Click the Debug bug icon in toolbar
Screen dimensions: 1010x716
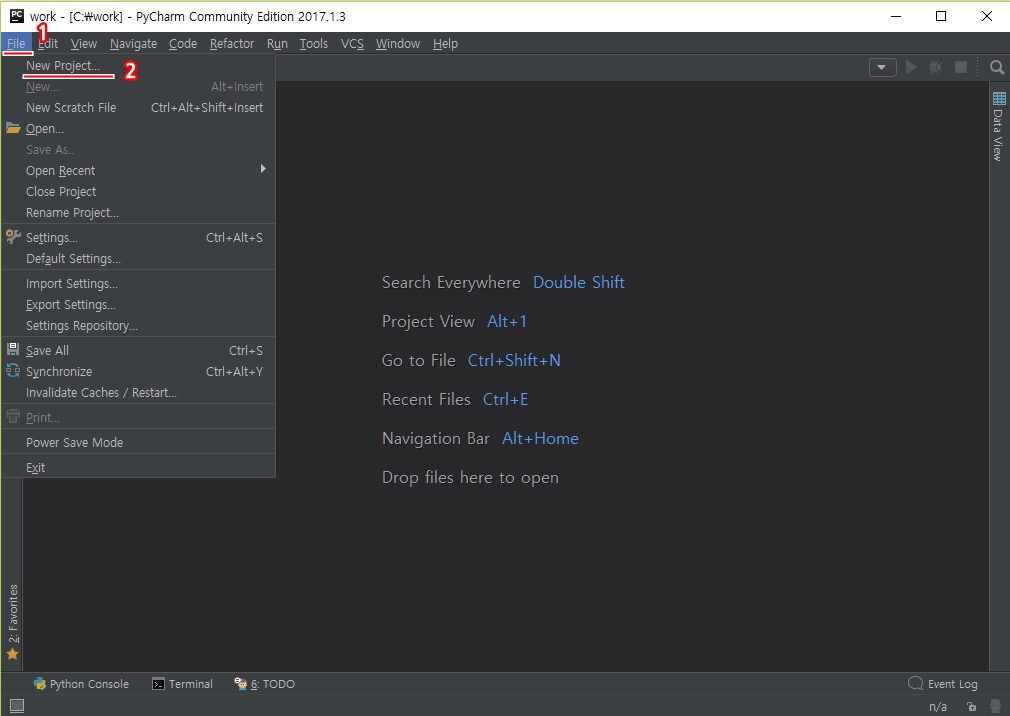(x=935, y=67)
